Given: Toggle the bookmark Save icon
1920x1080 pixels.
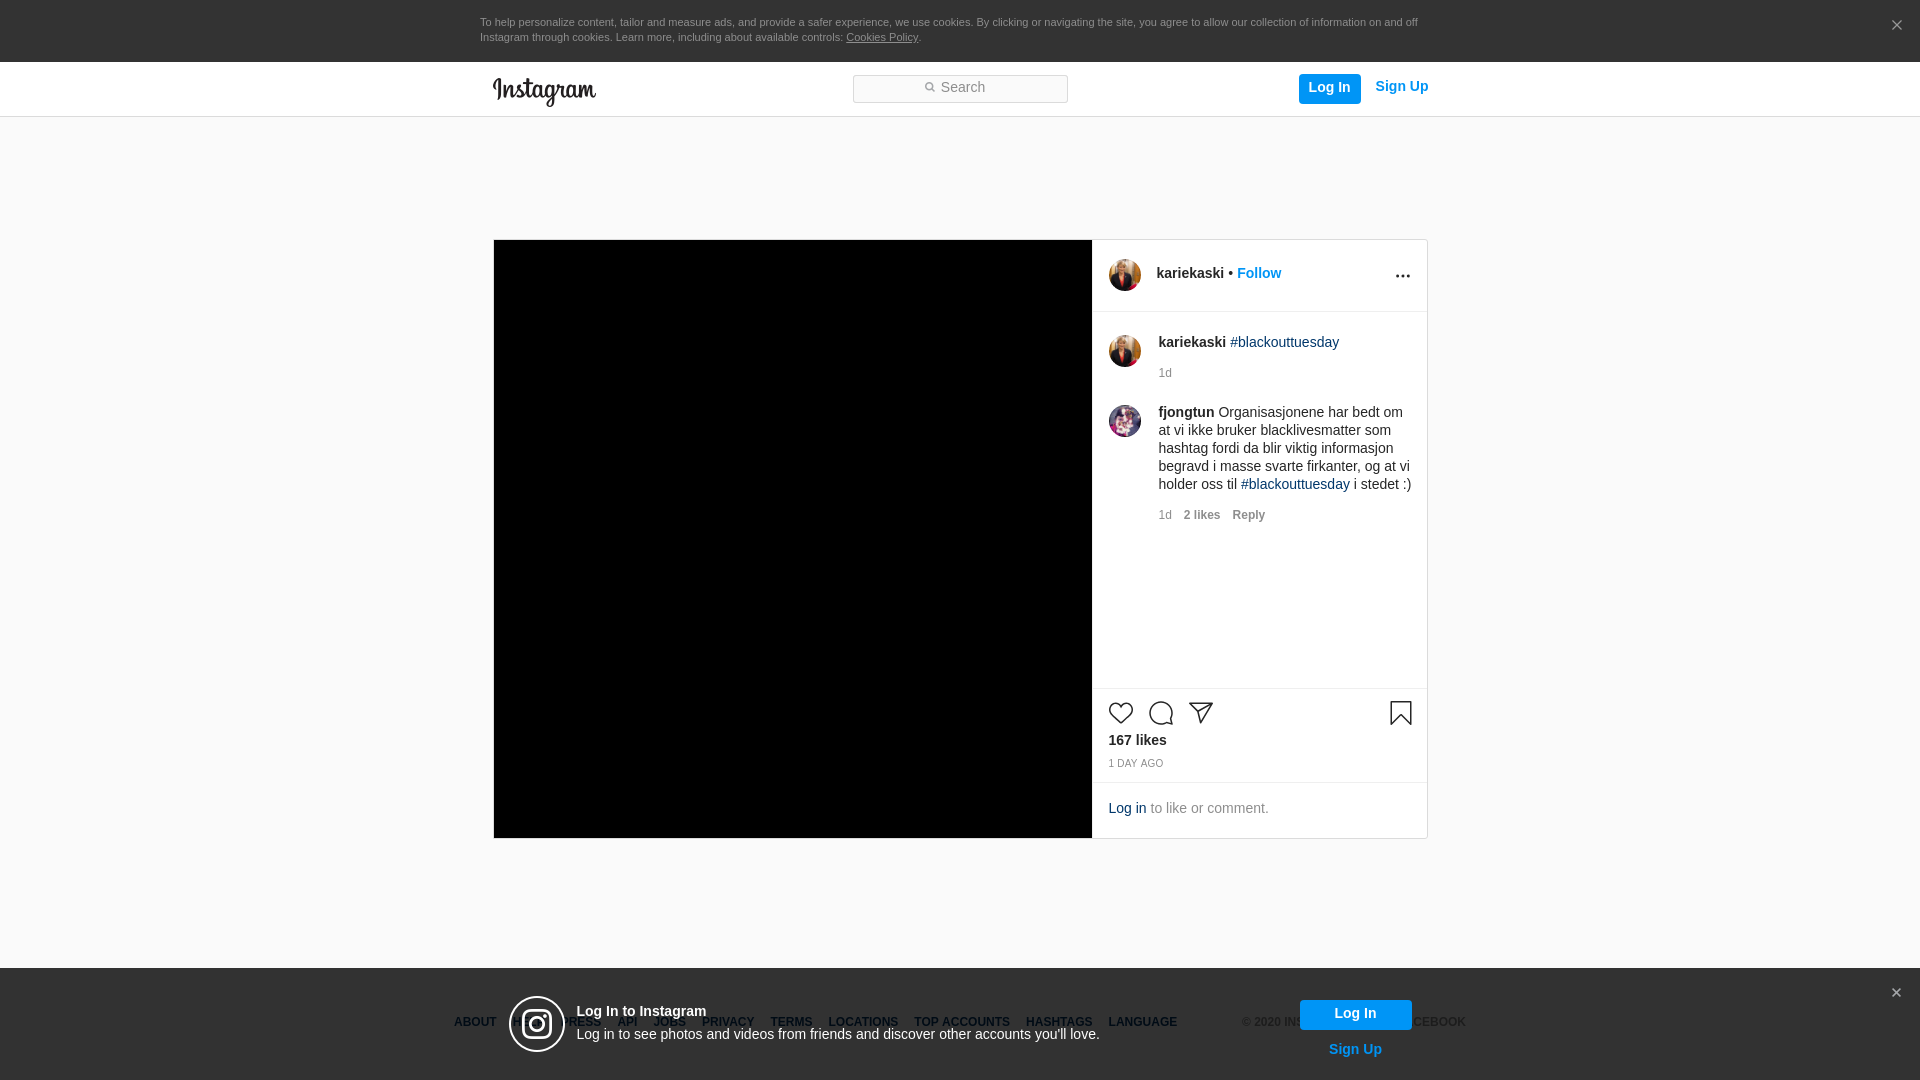Looking at the screenshot, I should click(1400, 713).
